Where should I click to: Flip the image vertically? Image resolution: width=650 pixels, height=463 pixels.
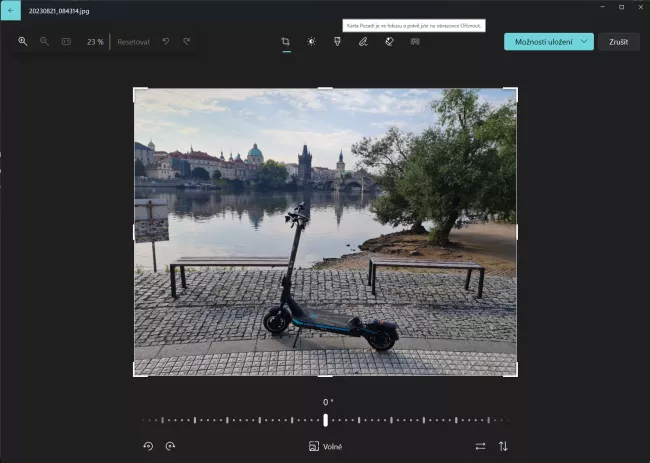point(503,446)
